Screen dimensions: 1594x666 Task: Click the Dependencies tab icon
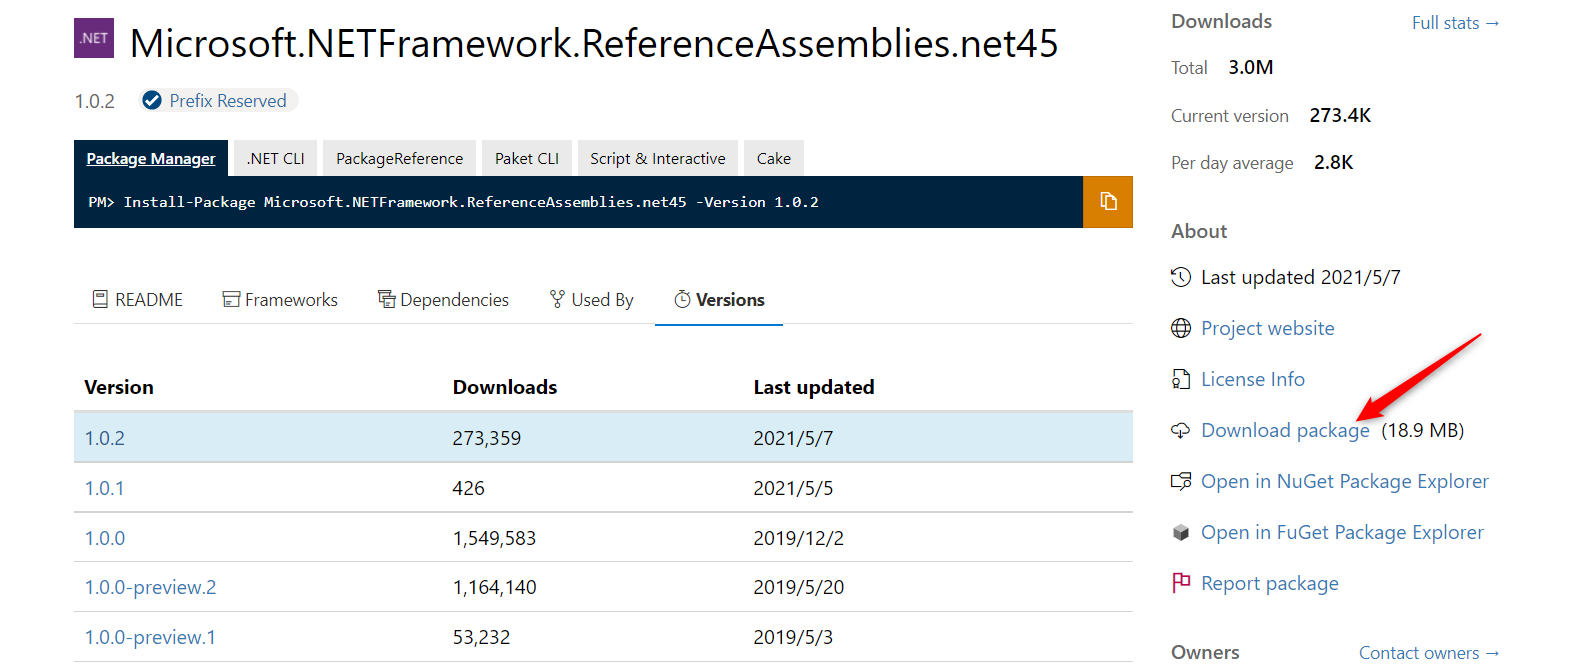coord(386,299)
